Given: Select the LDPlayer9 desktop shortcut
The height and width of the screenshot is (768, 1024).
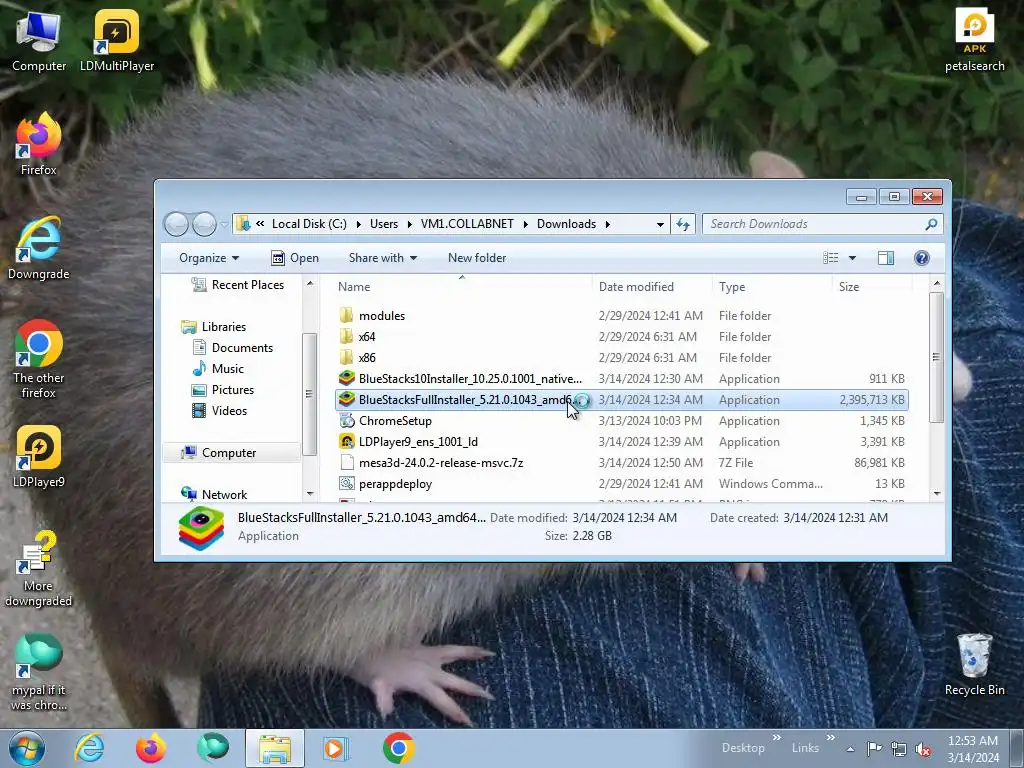Looking at the screenshot, I should tap(39, 457).
